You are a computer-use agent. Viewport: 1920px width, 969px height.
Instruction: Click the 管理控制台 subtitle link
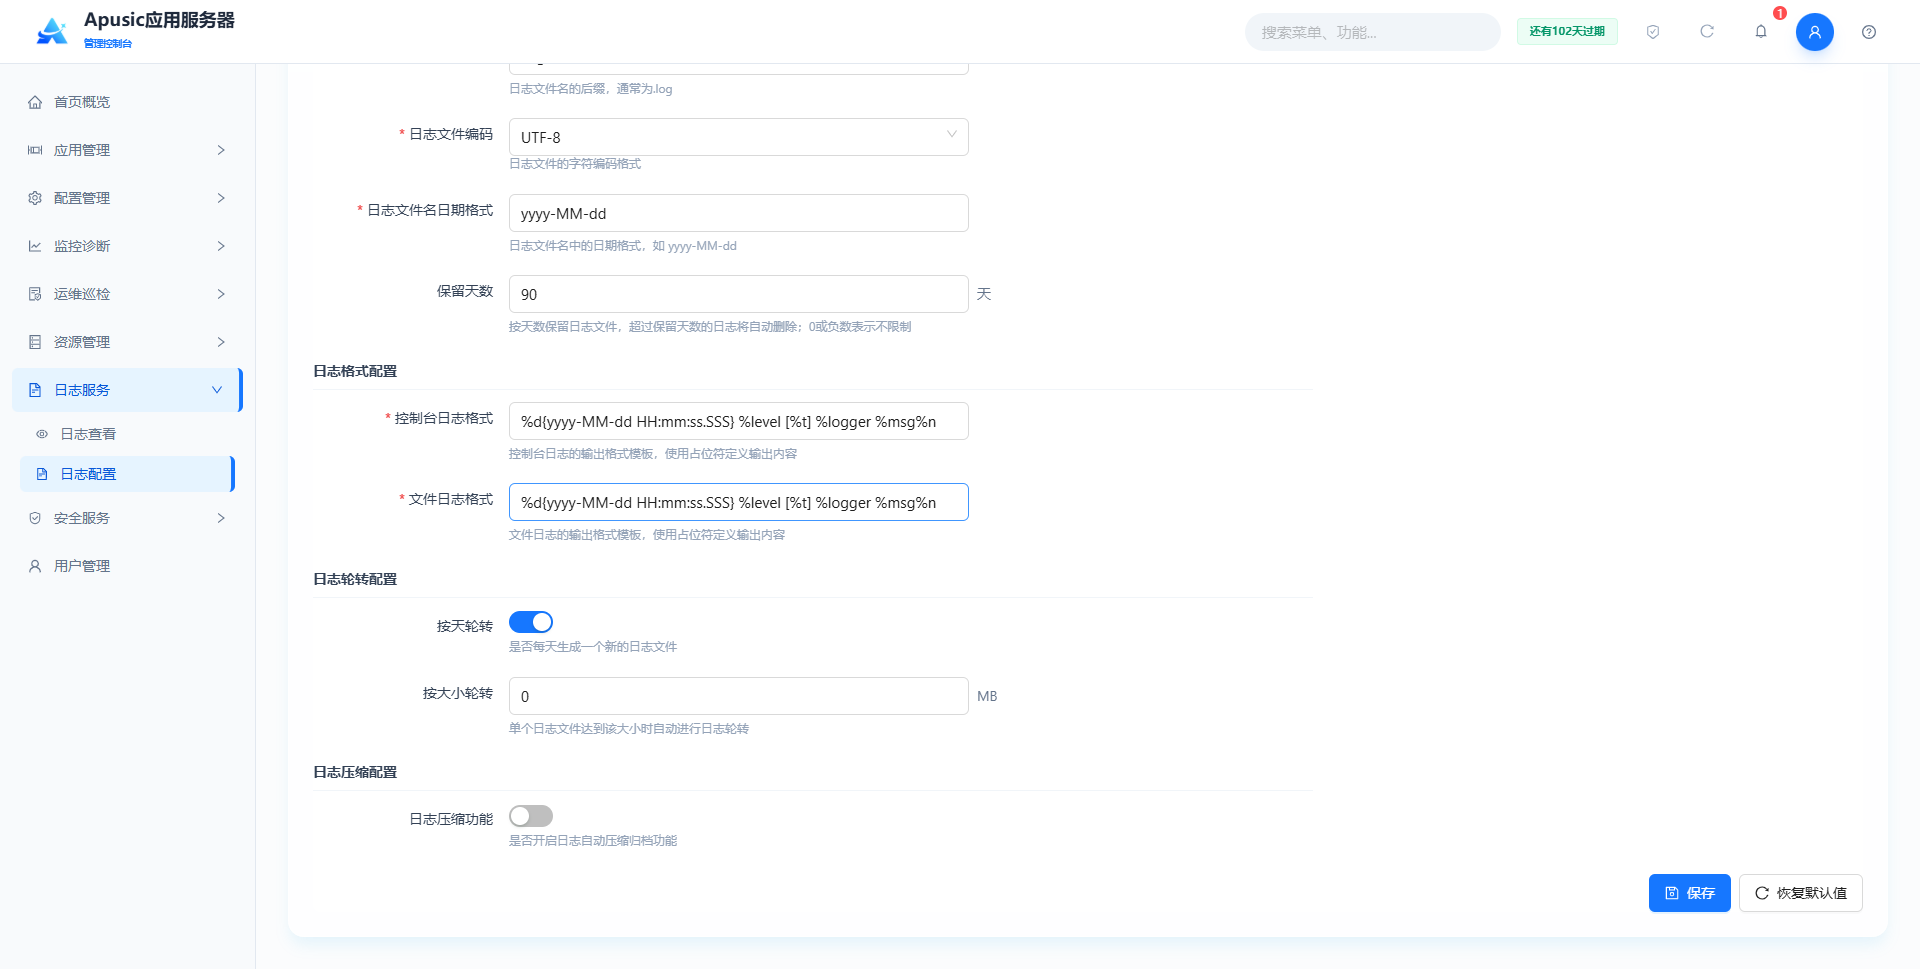[108, 44]
